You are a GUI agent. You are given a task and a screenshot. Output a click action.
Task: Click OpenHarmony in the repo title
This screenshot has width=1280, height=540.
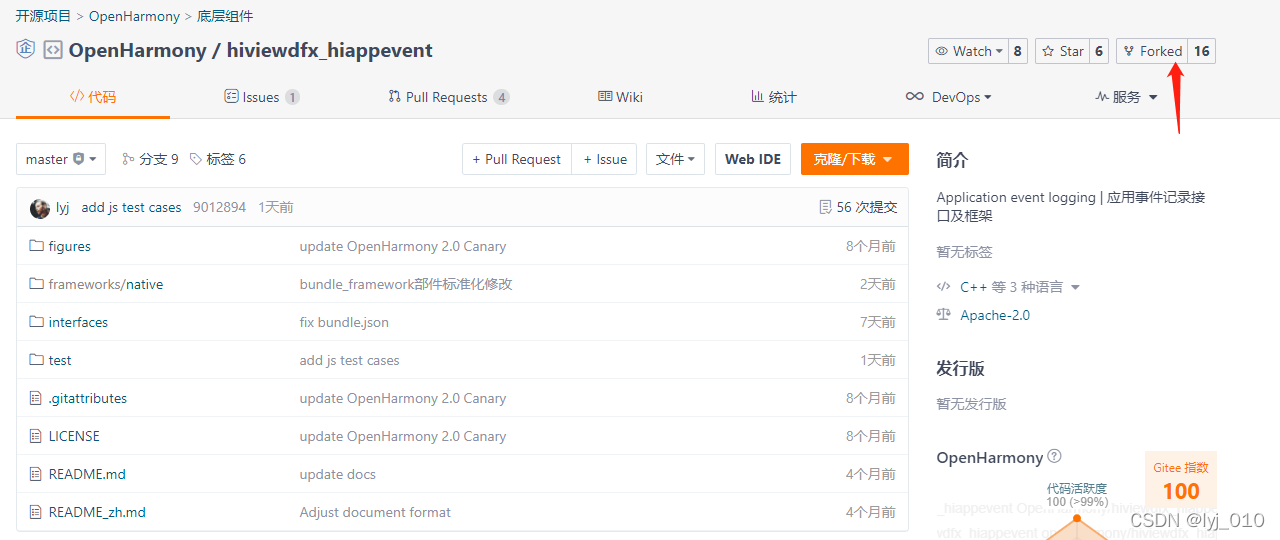[137, 50]
